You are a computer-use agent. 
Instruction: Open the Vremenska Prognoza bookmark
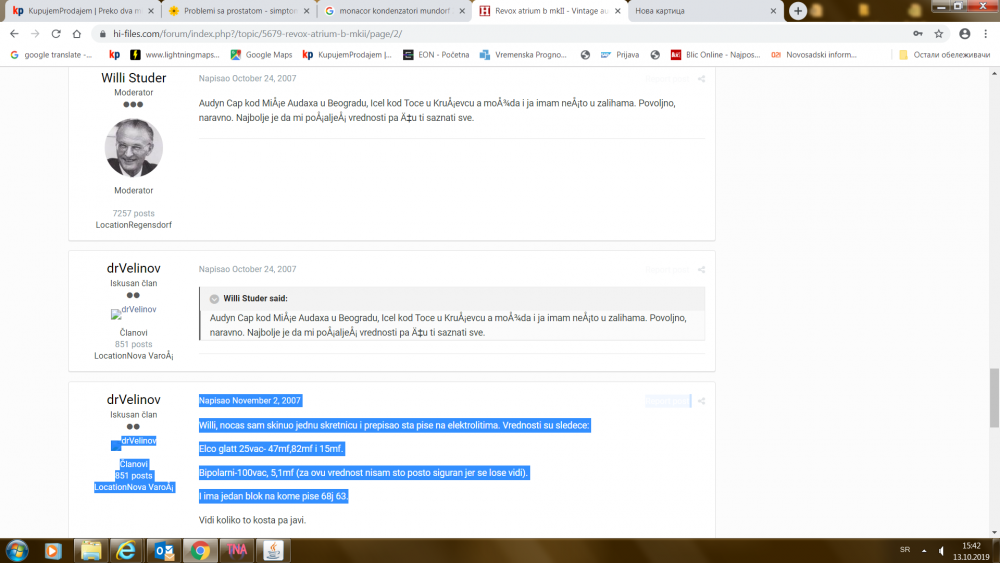[523, 55]
